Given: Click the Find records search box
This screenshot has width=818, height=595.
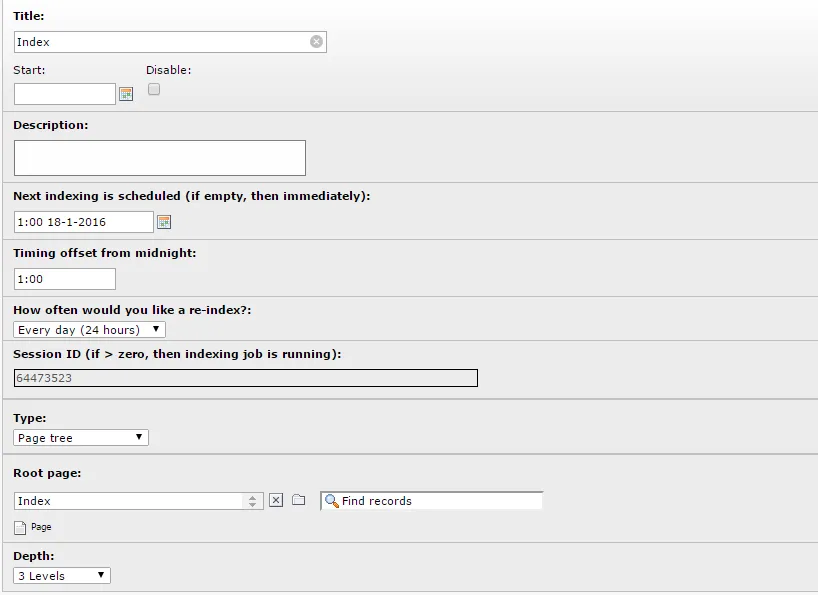Looking at the screenshot, I should 431,501.
